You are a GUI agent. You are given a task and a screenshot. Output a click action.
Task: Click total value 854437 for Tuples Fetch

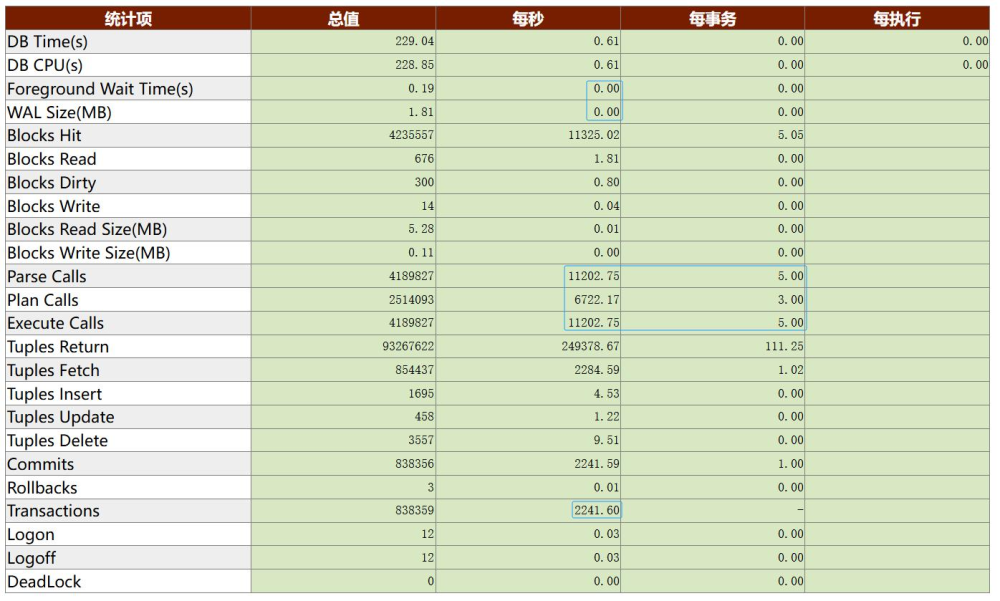click(415, 370)
